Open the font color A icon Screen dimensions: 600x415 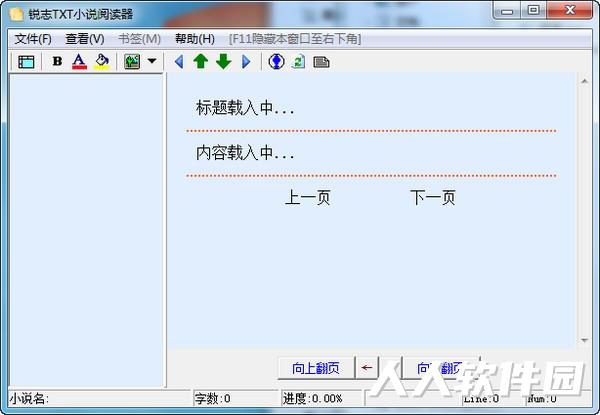(79, 61)
